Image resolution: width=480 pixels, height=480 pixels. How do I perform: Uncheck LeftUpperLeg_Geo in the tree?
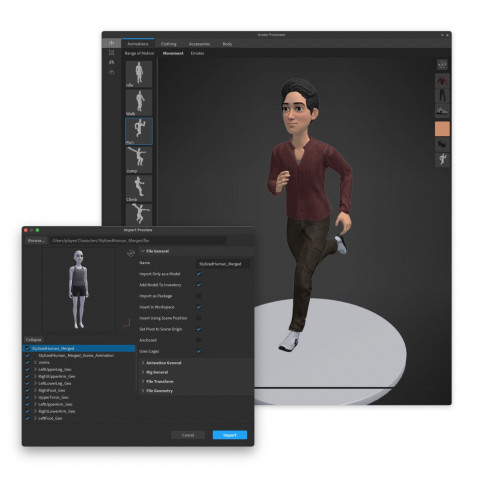[27, 369]
